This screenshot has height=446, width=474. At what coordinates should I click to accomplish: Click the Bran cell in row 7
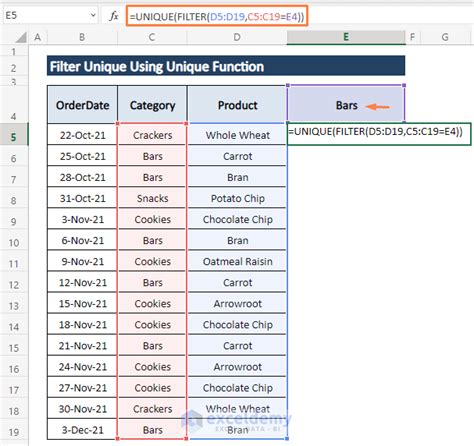(x=237, y=177)
